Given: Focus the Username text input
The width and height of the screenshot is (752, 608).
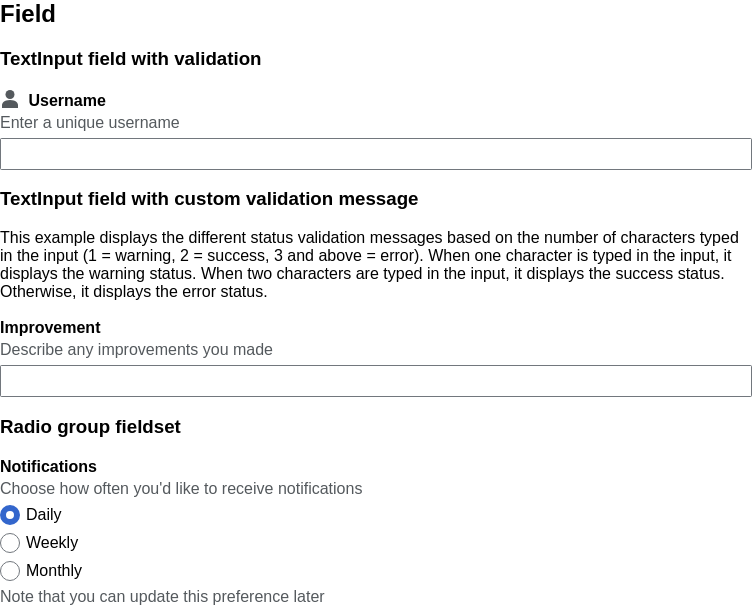Looking at the screenshot, I should [x=376, y=154].
